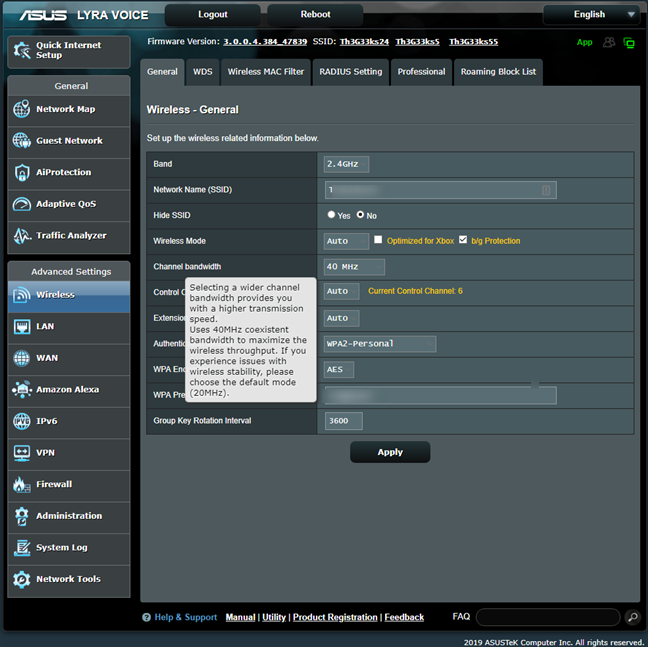The width and height of the screenshot is (648, 647).
Task: Open the Roaming Block List tab
Action: 498,72
